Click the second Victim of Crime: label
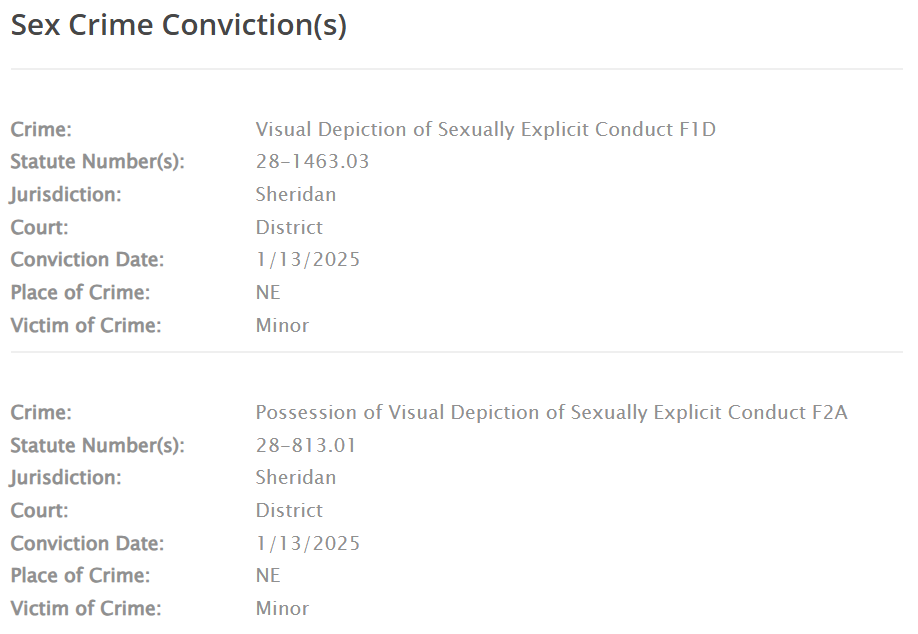This screenshot has height=634, width=918. [86, 608]
